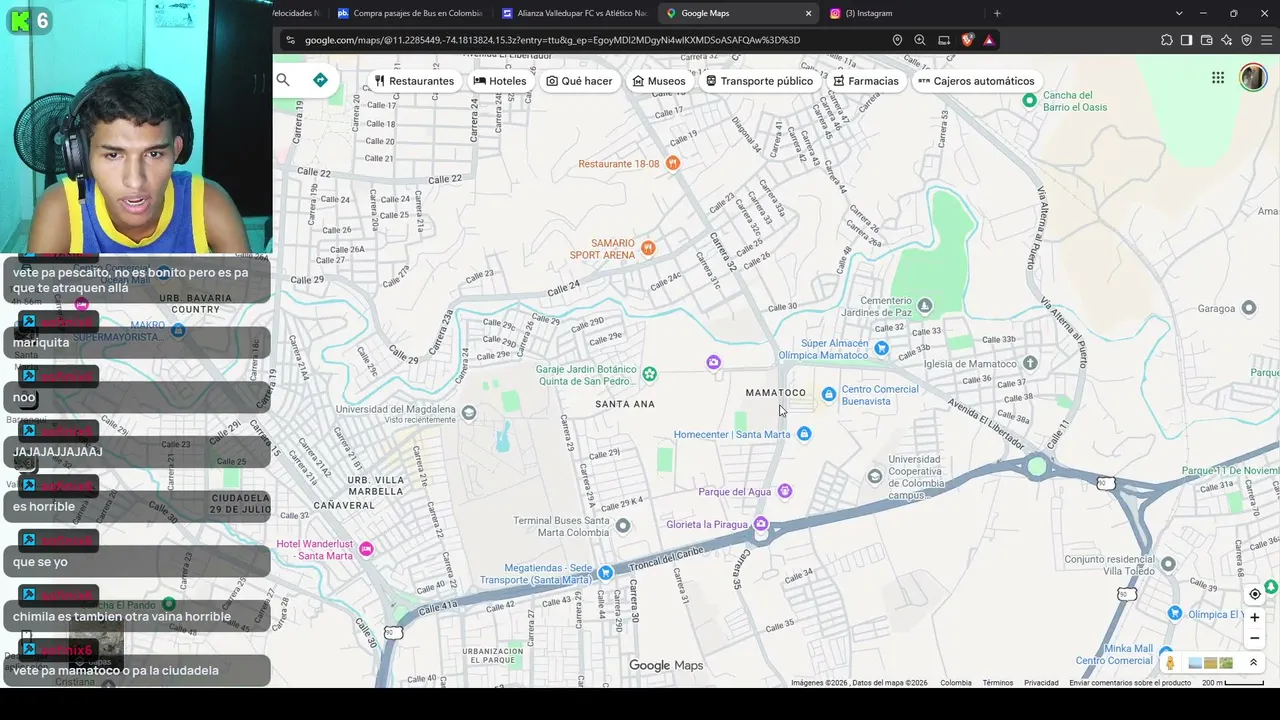Click the MAMATOCO neighborhood label

coord(775,393)
